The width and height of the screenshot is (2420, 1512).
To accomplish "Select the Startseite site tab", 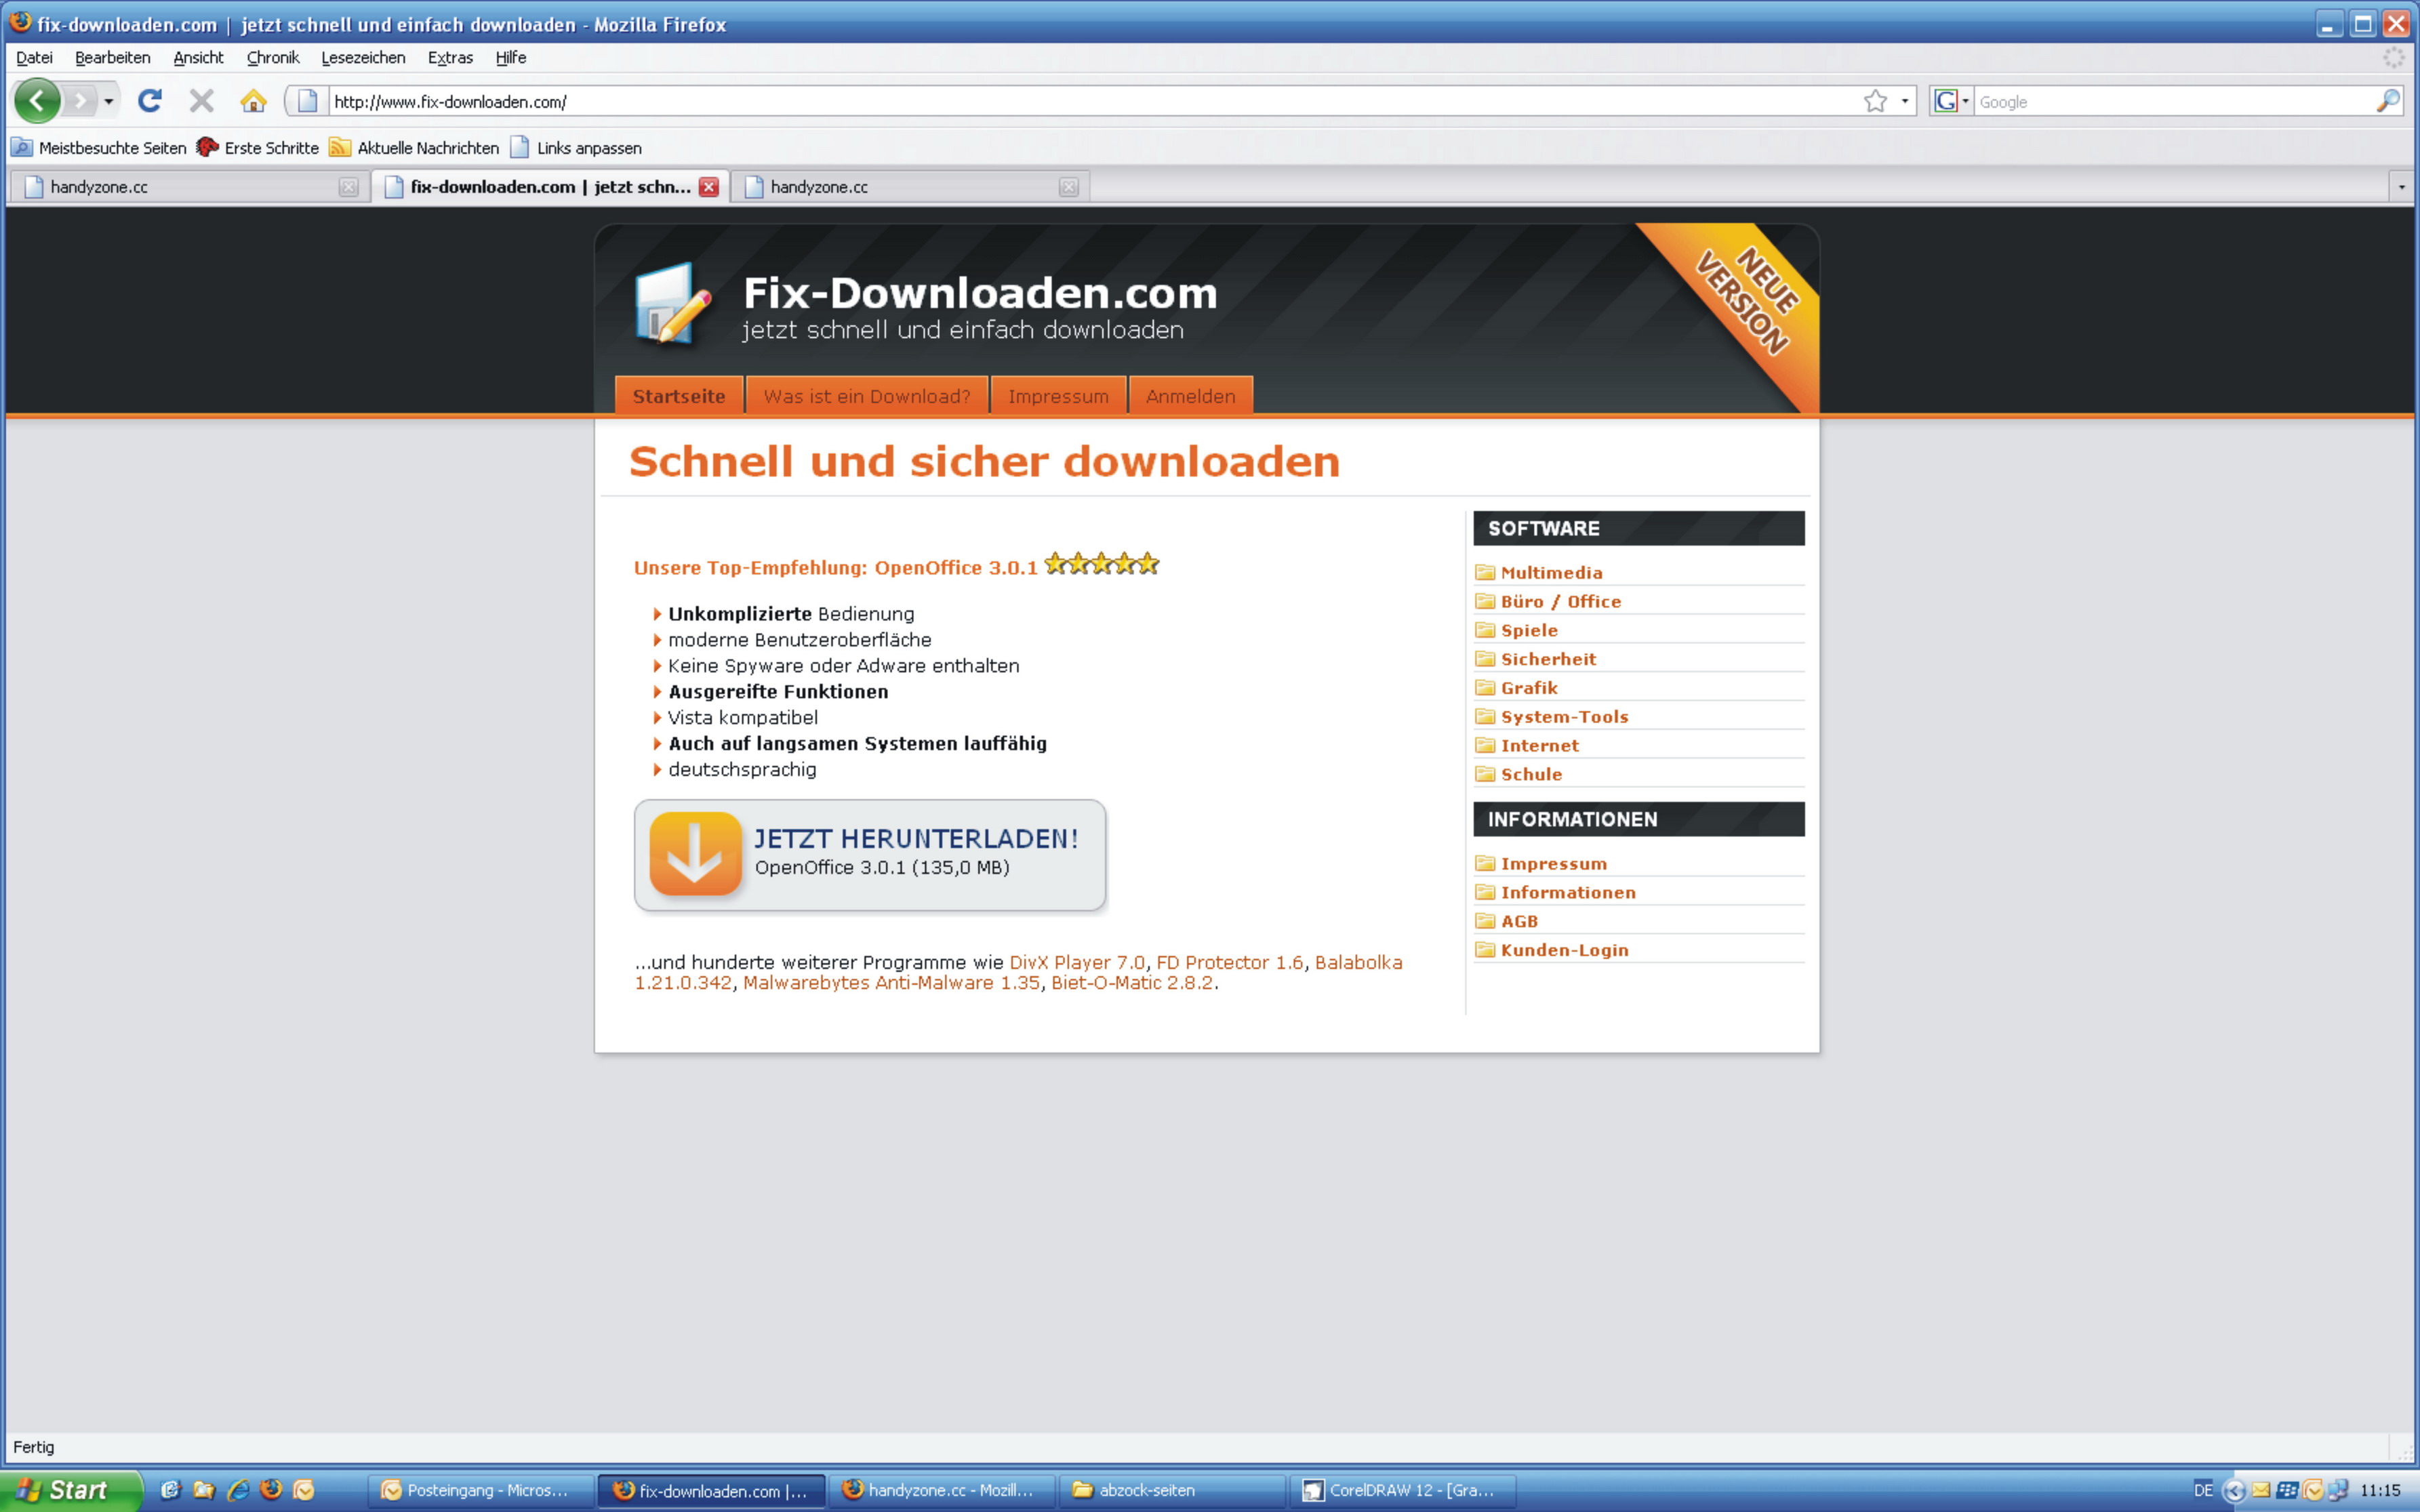I will [x=679, y=396].
